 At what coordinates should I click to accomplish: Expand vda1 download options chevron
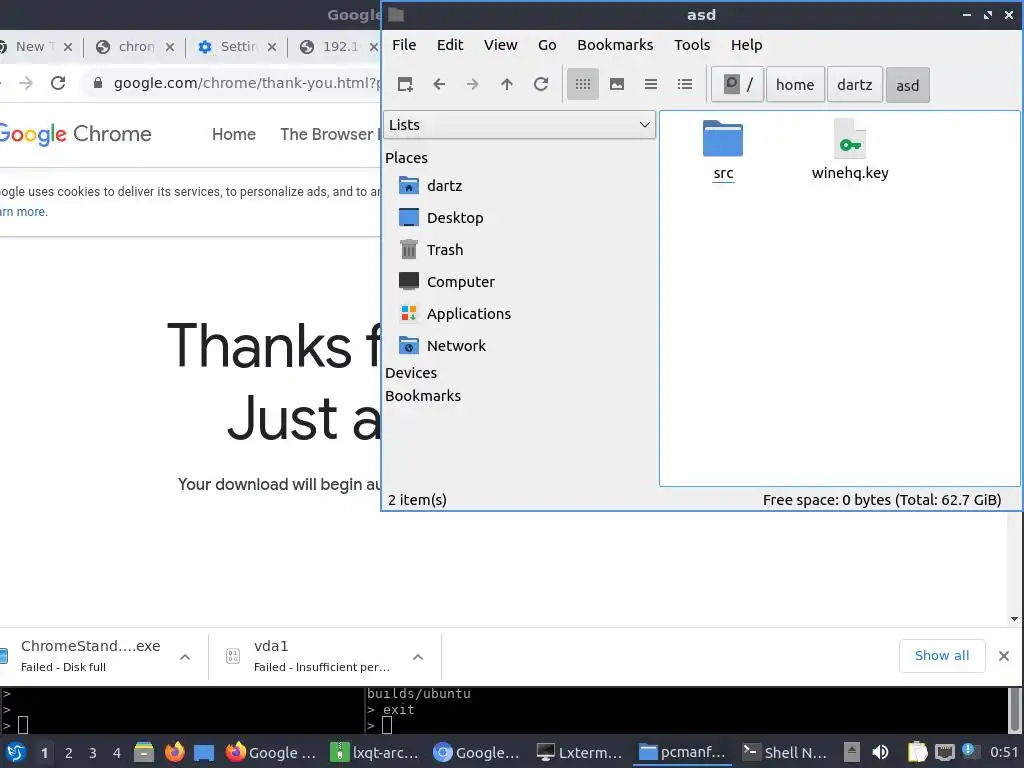tap(418, 657)
